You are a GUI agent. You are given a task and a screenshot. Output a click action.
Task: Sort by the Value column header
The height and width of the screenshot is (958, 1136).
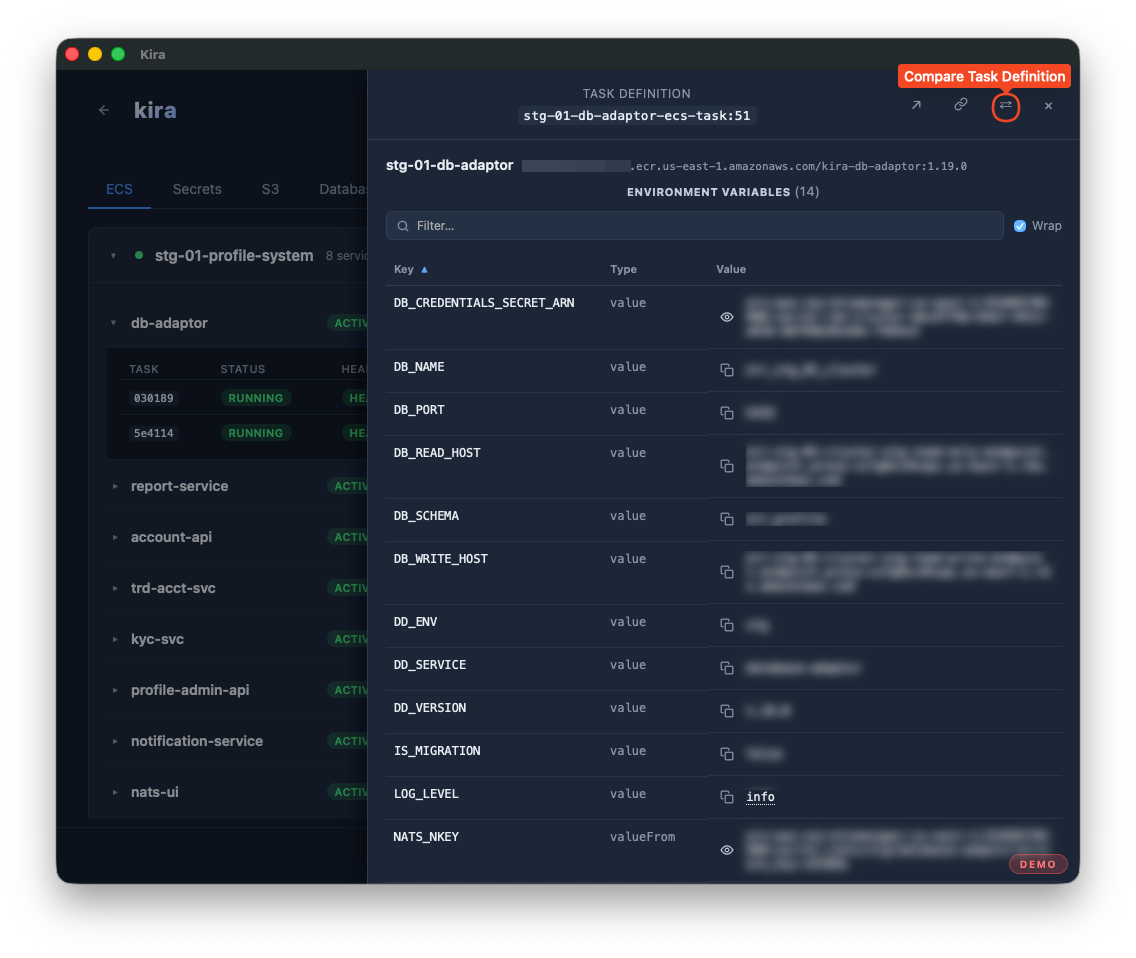tap(731, 270)
